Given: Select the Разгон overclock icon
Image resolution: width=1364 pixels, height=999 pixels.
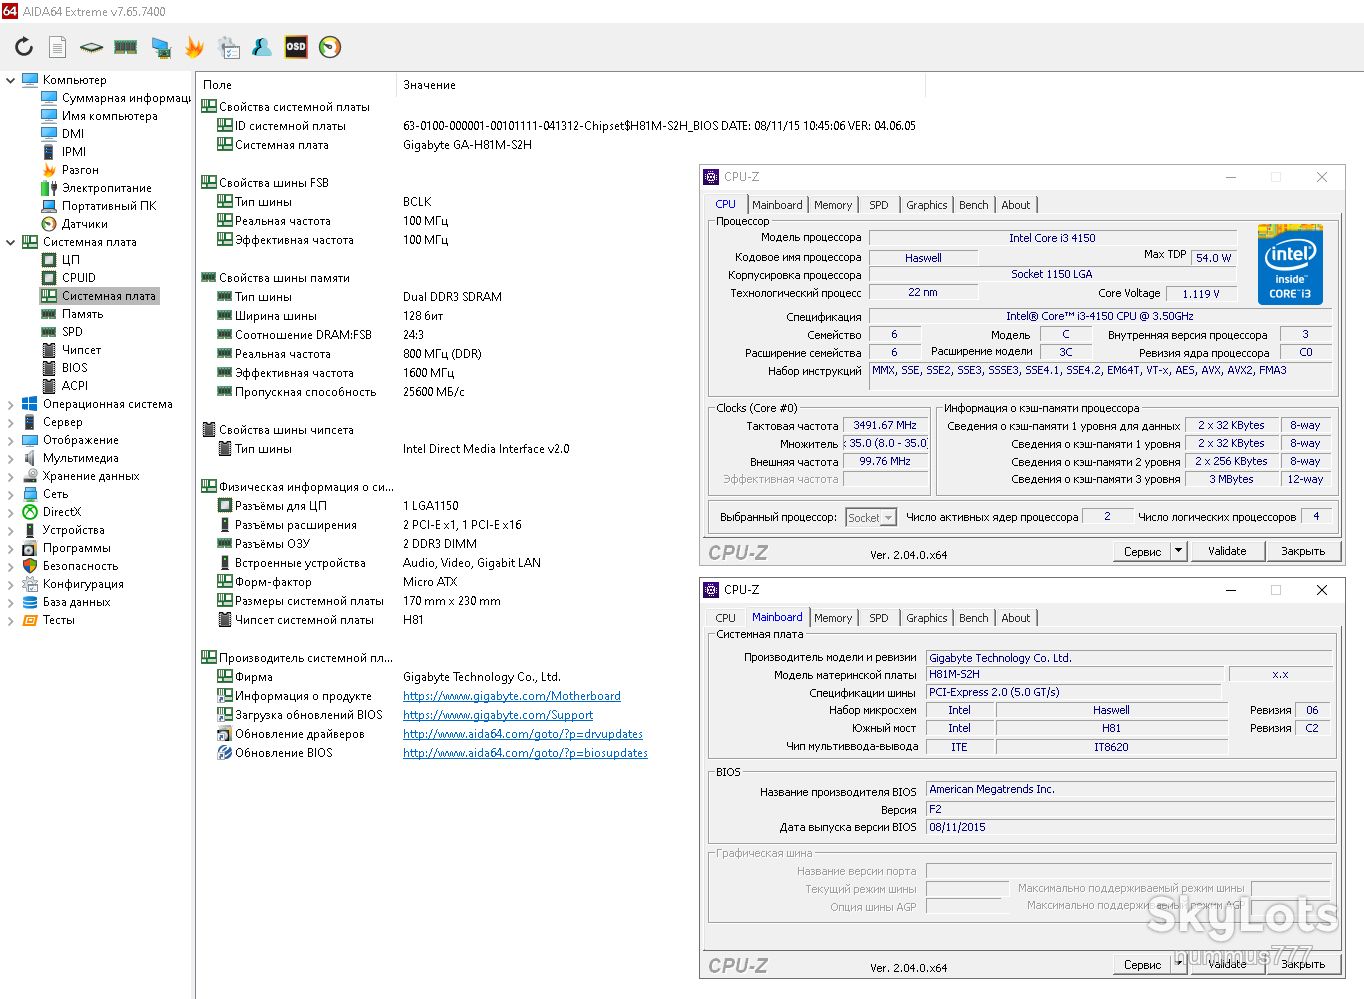Looking at the screenshot, I should click(49, 170).
